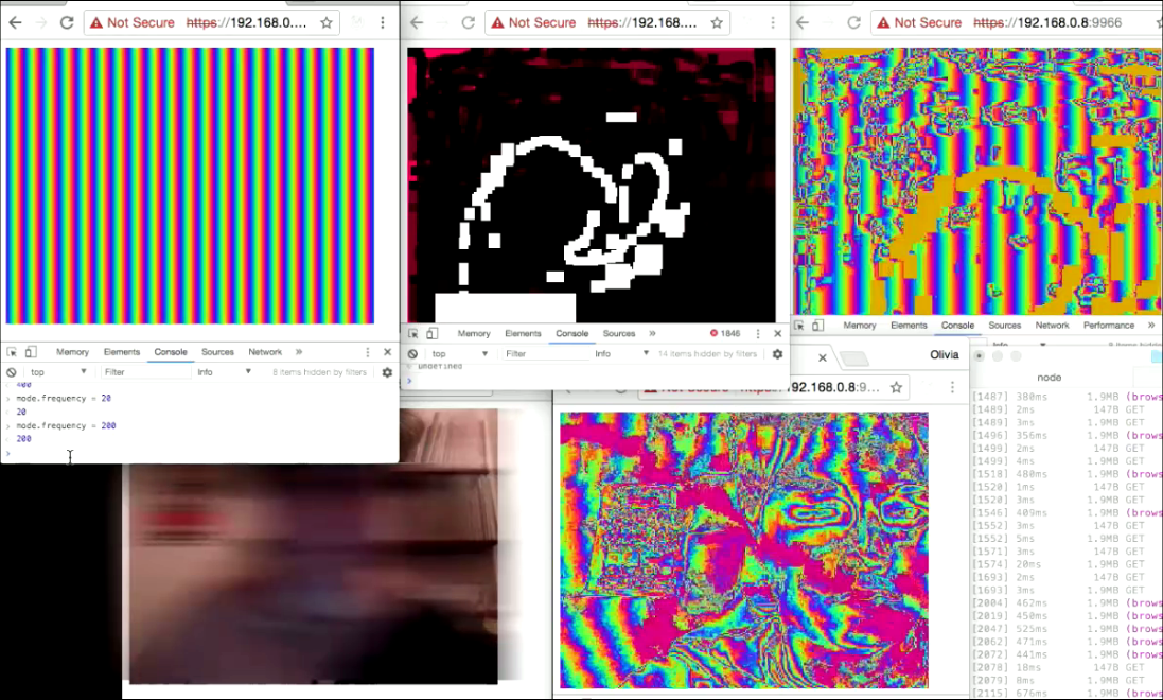Click the red error count 1846 badge

coord(727,333)
